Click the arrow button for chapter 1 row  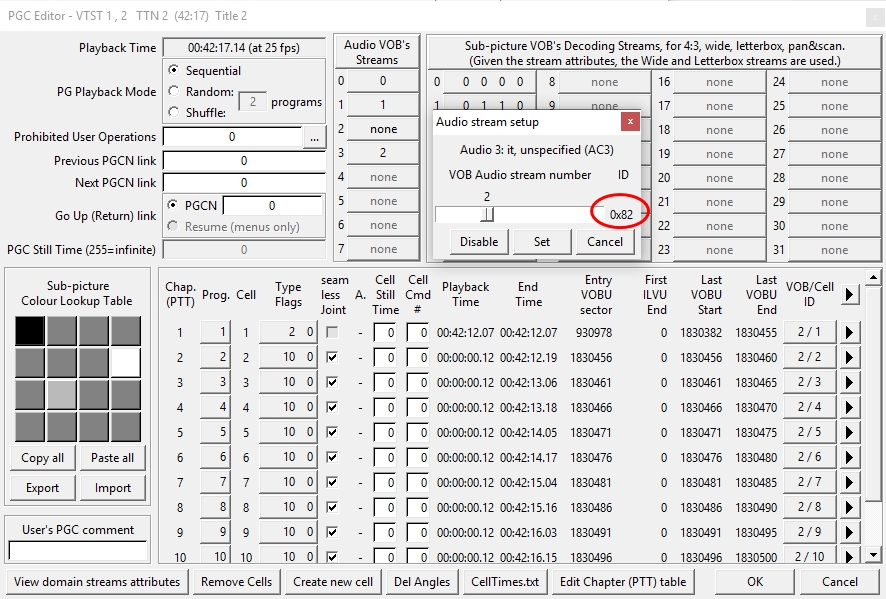click(849, 332)
